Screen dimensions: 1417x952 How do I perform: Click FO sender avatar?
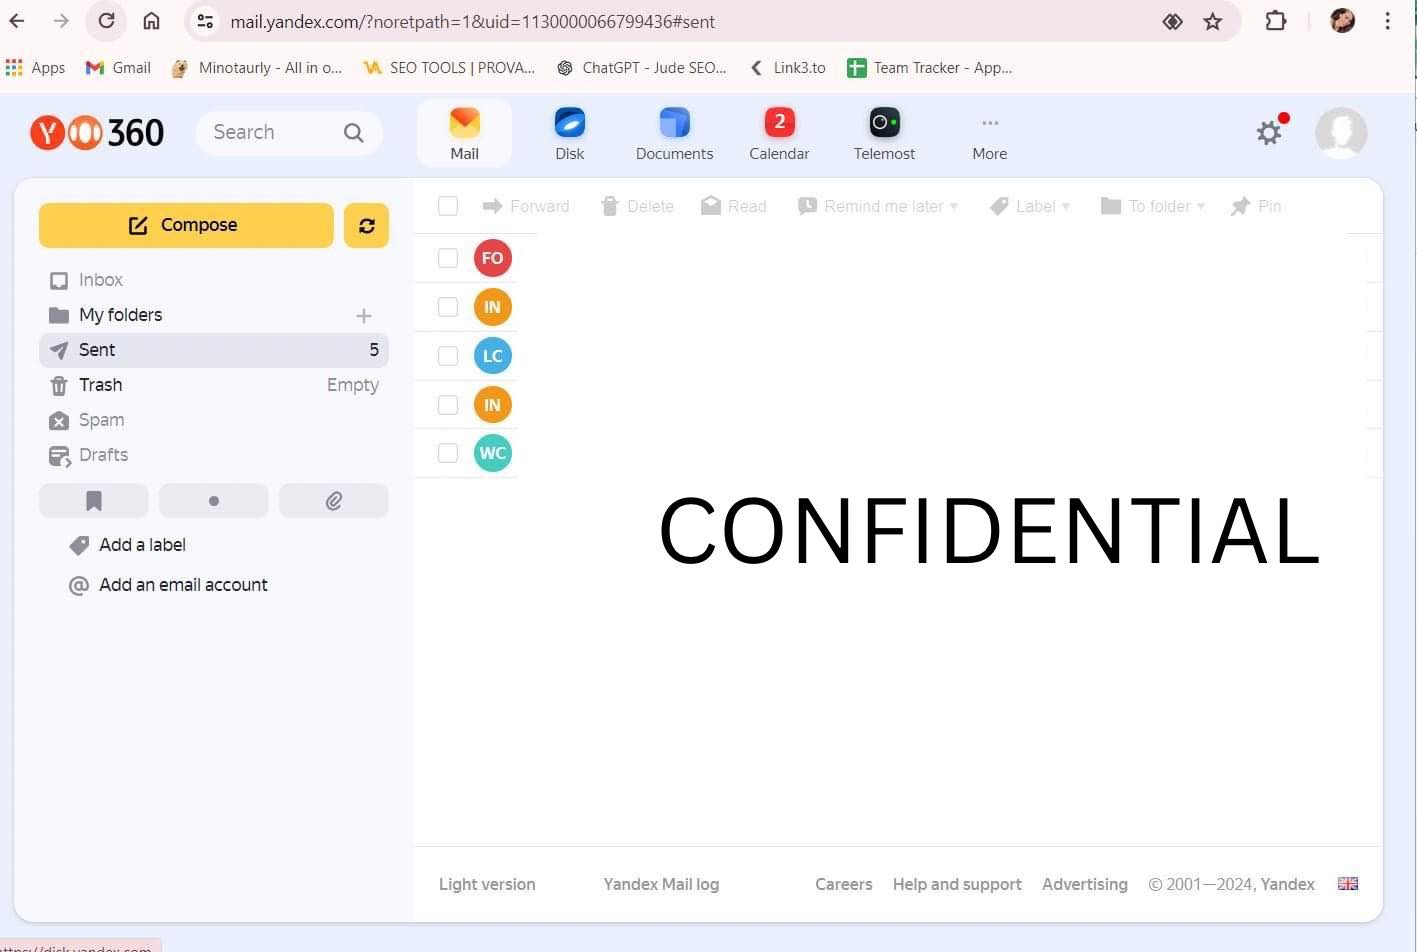coord(493,258)
